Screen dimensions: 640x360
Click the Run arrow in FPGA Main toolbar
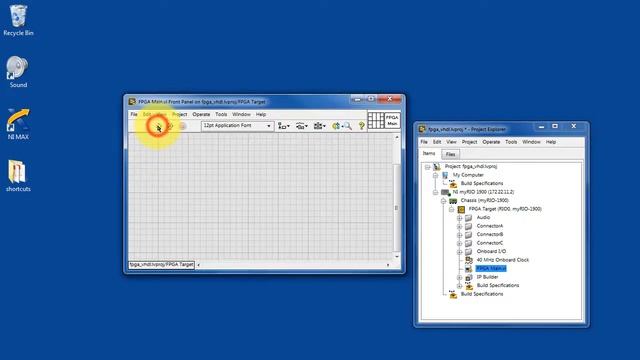(x=158, y=127)
